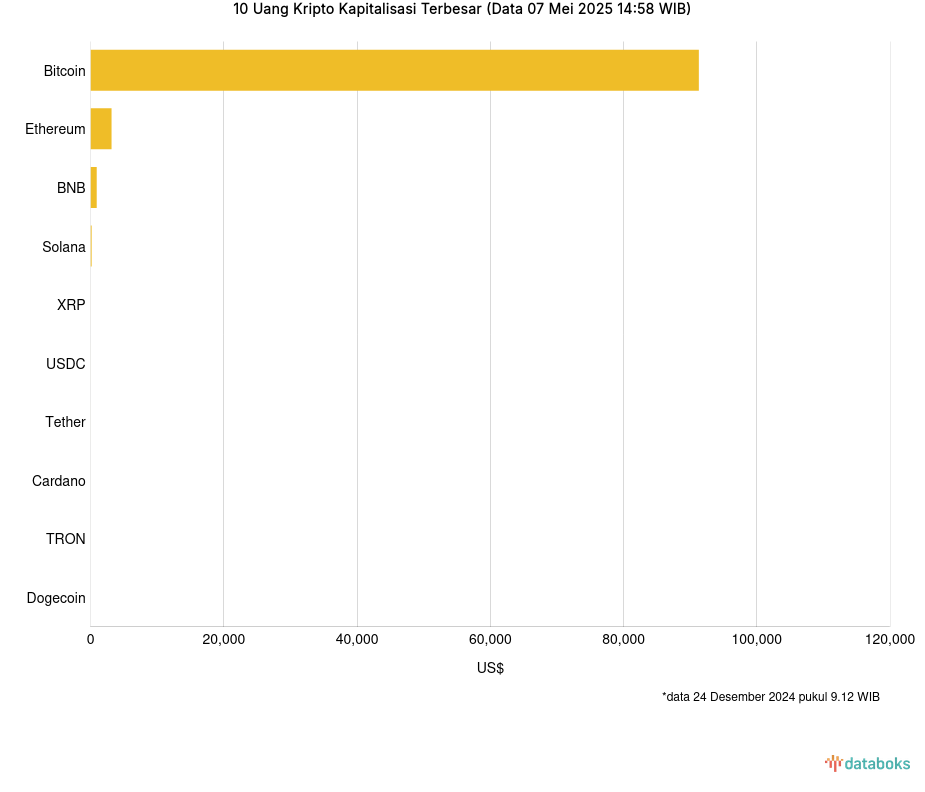Click the 24 Desember 2024 data footnote
This screenshot has width=925, height=792.
point(770,697)
